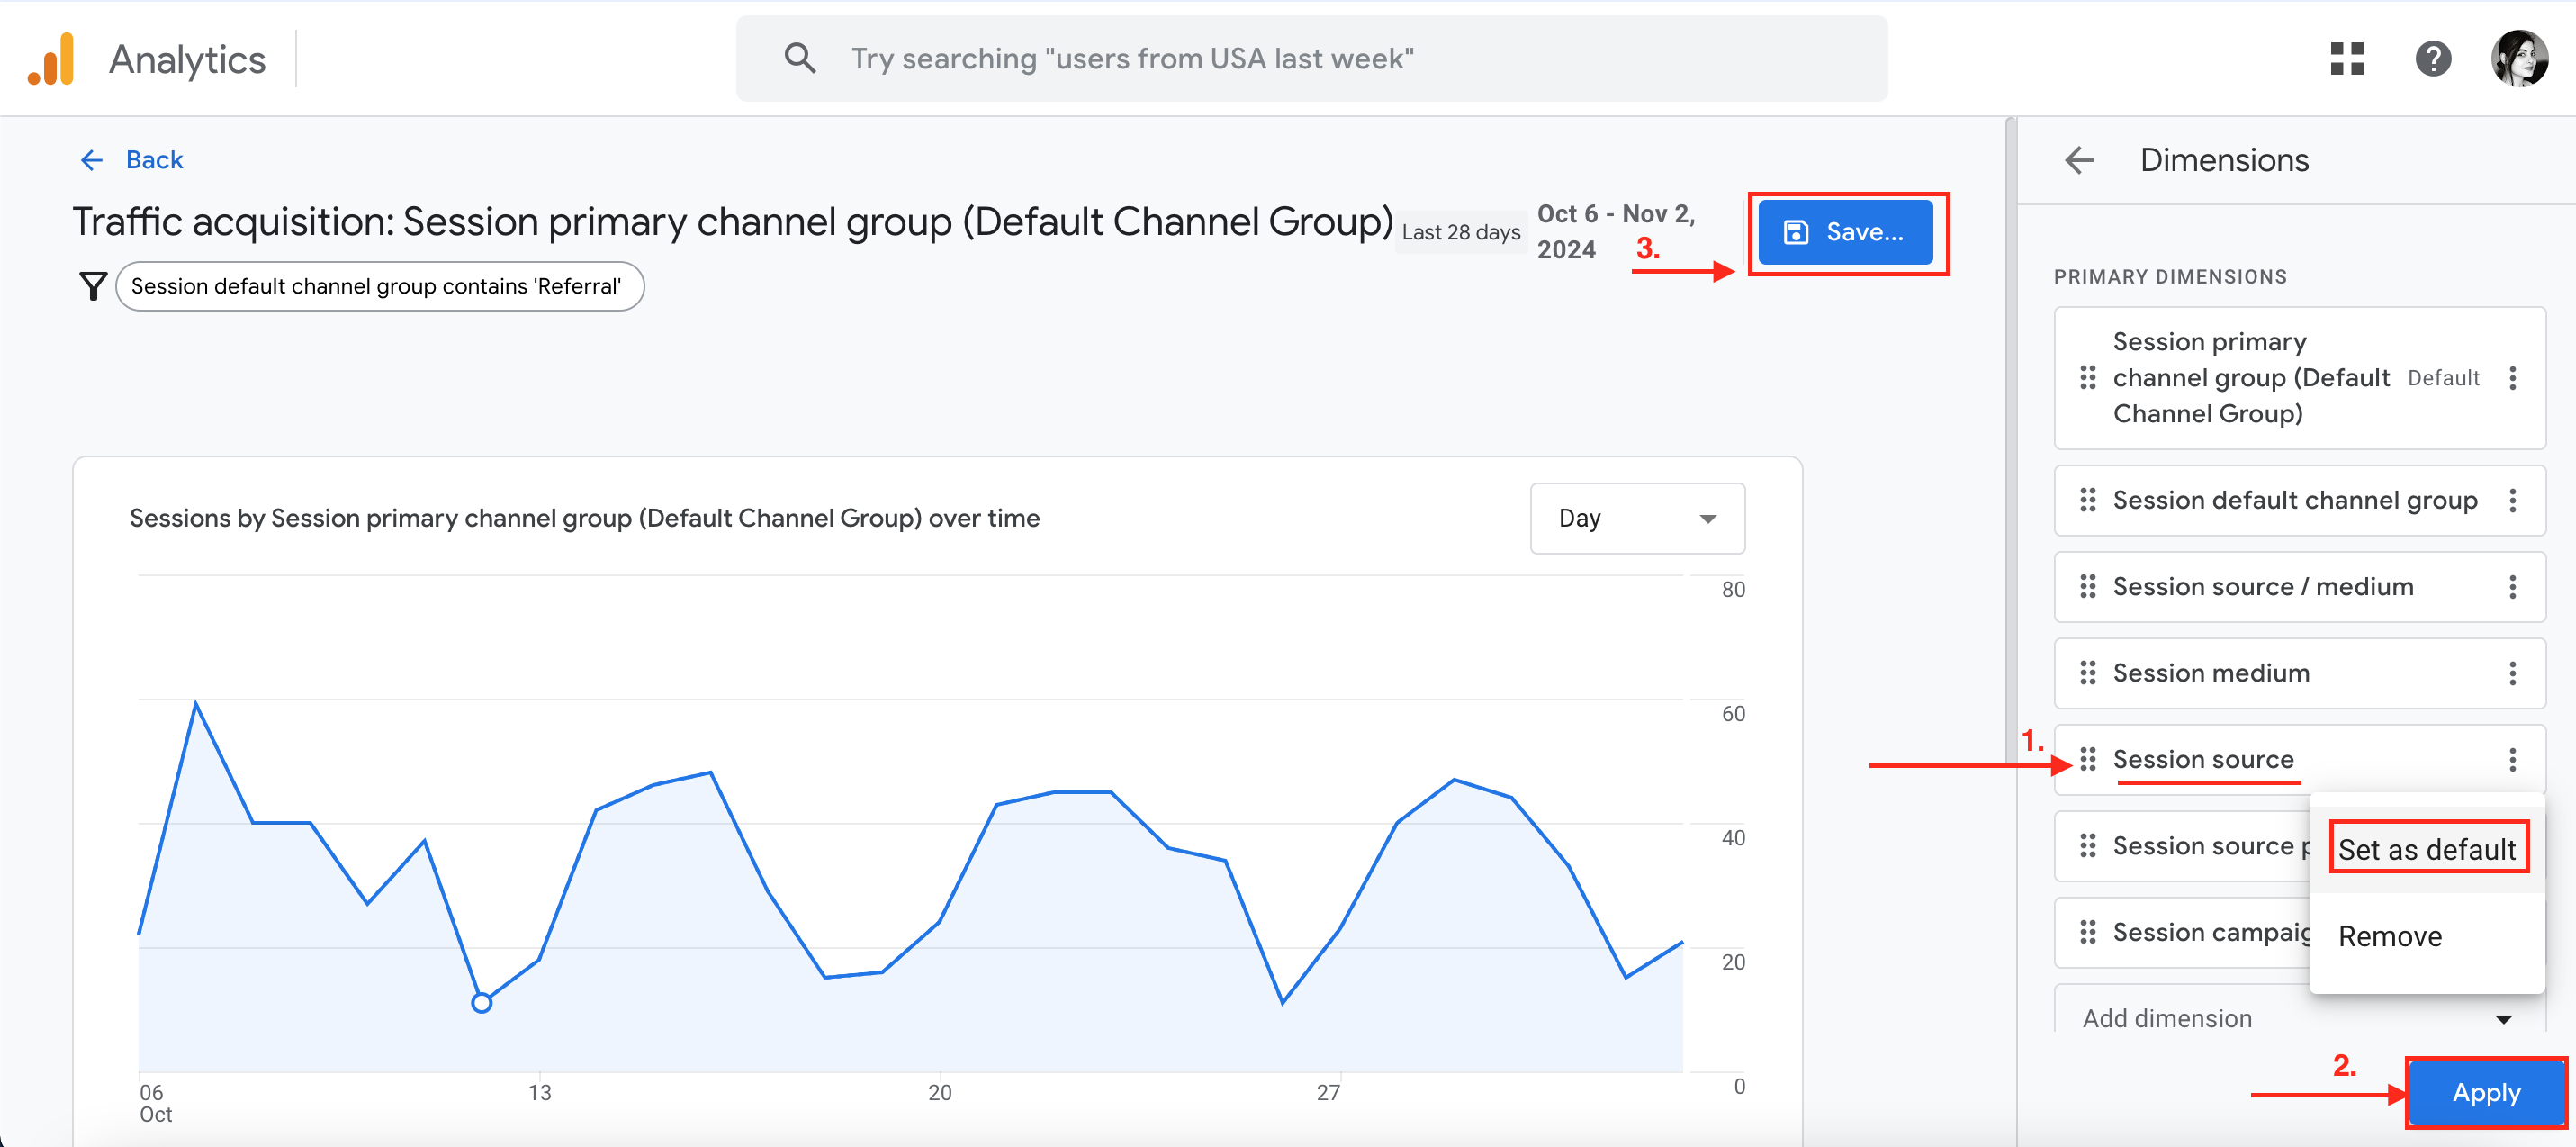Open the help question mark icon
The width and height of the screenshot is (2576, 1147).
[2432, 59]
